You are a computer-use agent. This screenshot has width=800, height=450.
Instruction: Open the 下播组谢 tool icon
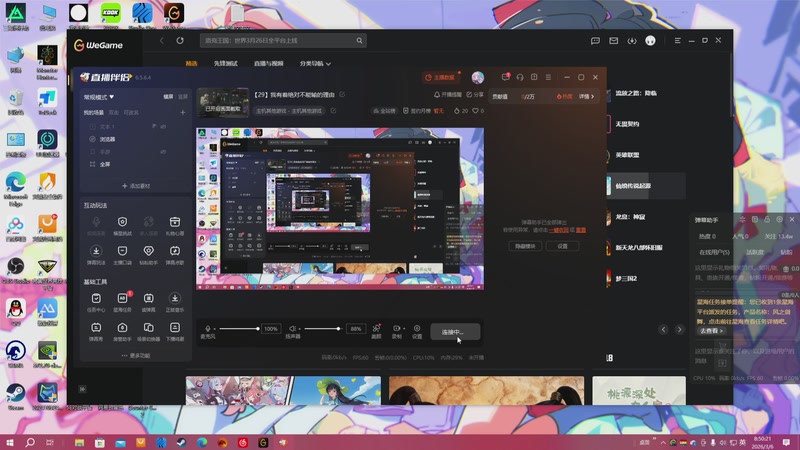click(x=174, y=328)
